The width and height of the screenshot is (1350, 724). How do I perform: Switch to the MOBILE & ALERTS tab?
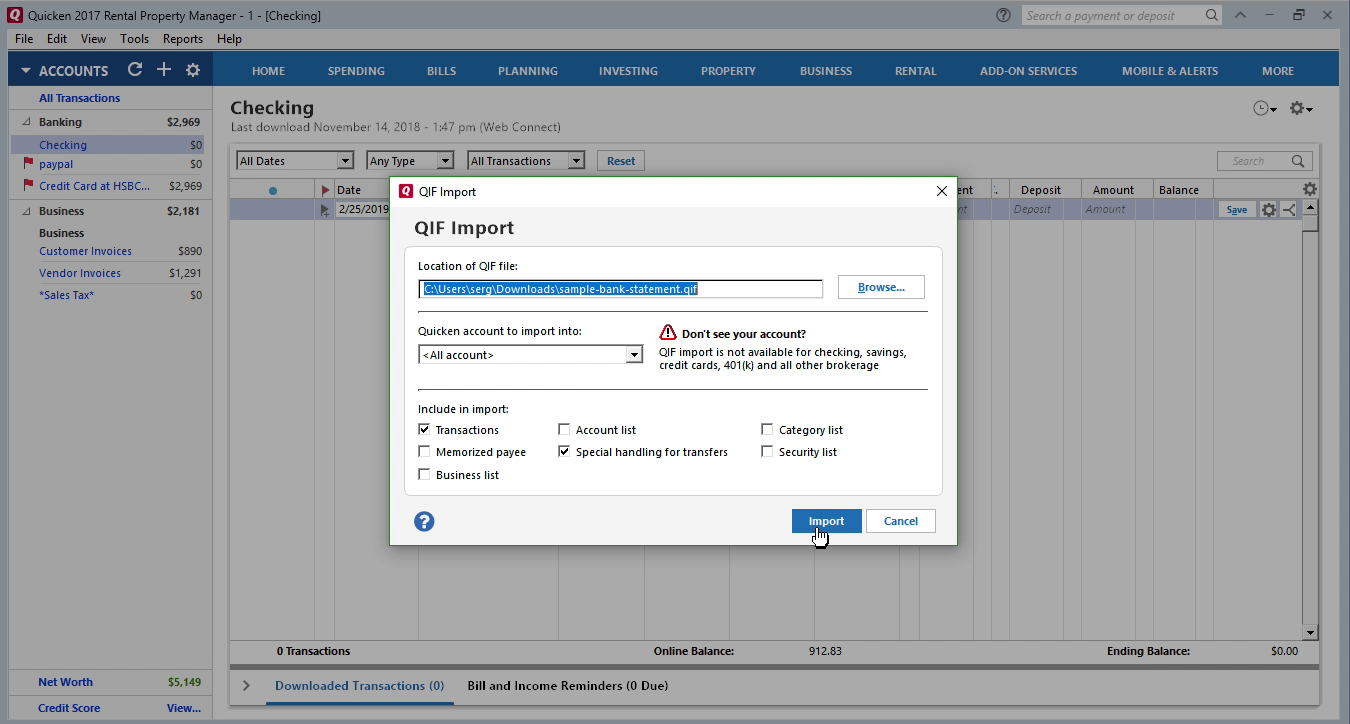click(x=1170, y=71)
